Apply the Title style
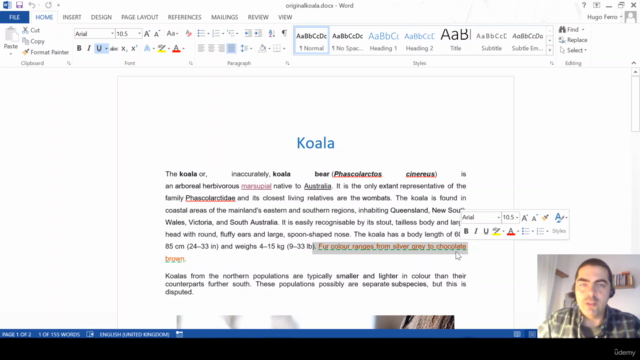This screenshot has width=640, height=360. point(456,41)
